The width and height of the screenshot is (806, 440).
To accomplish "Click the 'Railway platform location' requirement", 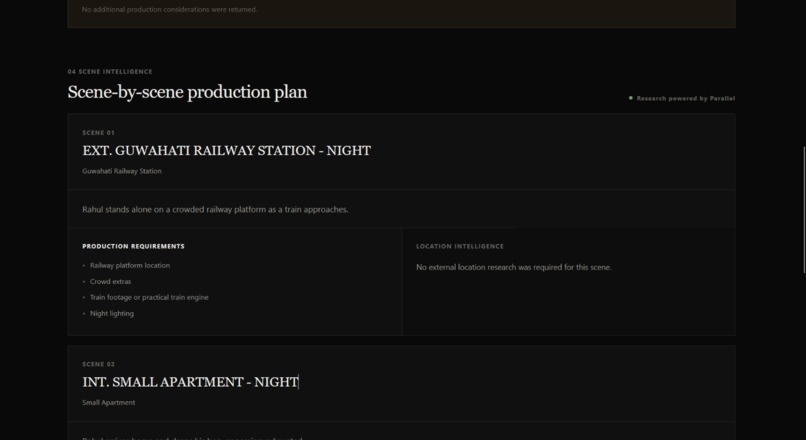I will (130, 265).
